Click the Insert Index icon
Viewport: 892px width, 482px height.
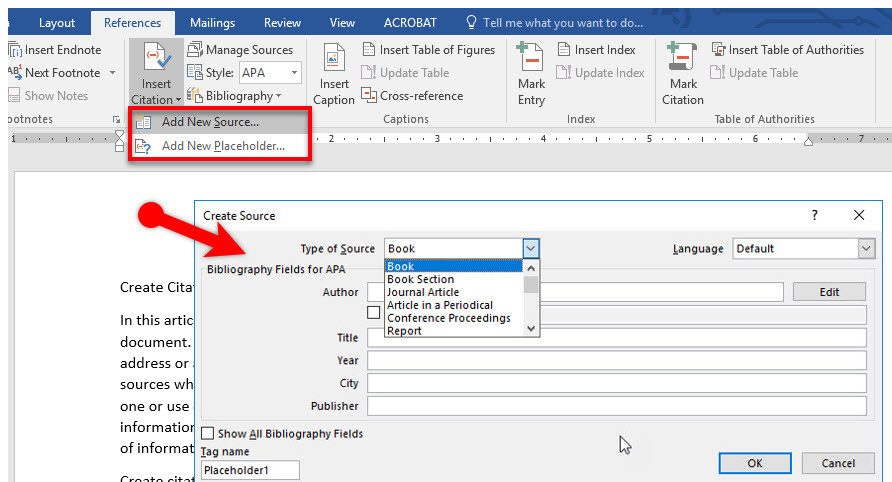[564, 50]
